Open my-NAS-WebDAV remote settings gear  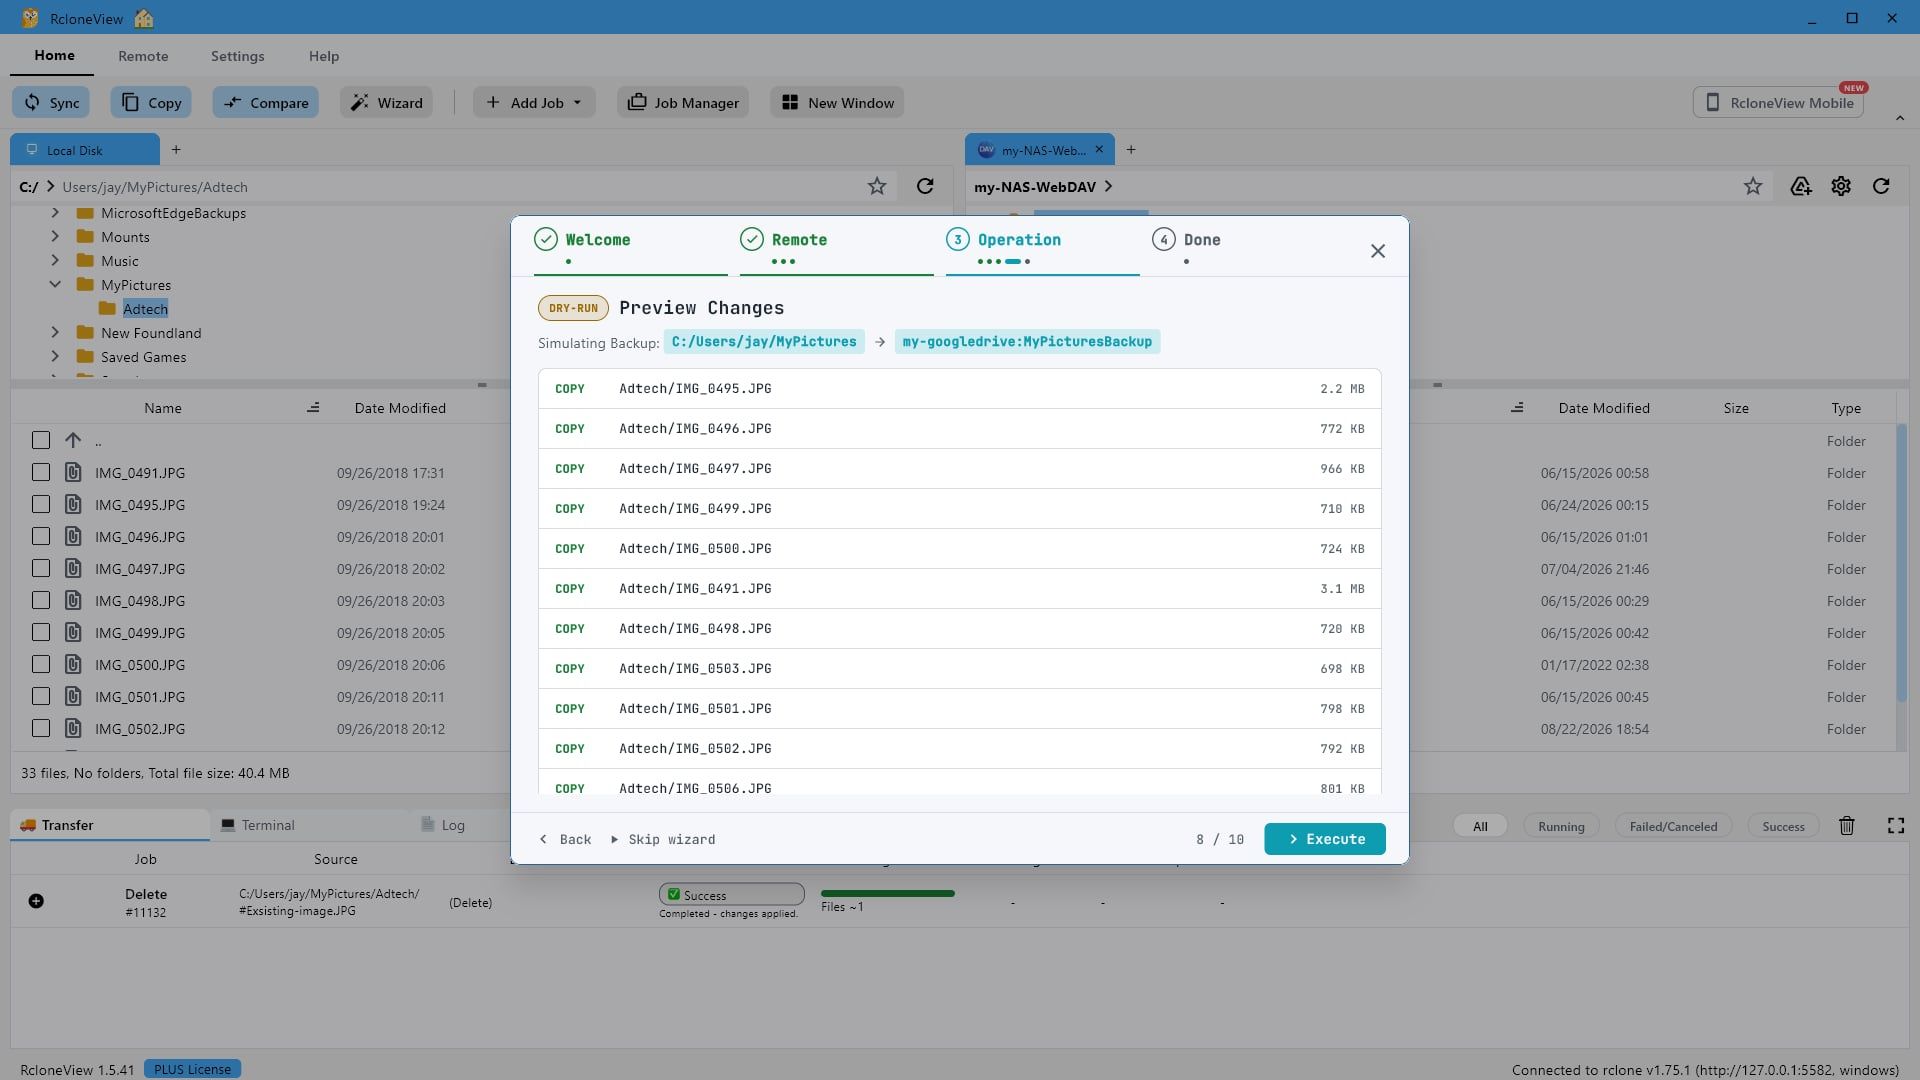[1841, 186]
